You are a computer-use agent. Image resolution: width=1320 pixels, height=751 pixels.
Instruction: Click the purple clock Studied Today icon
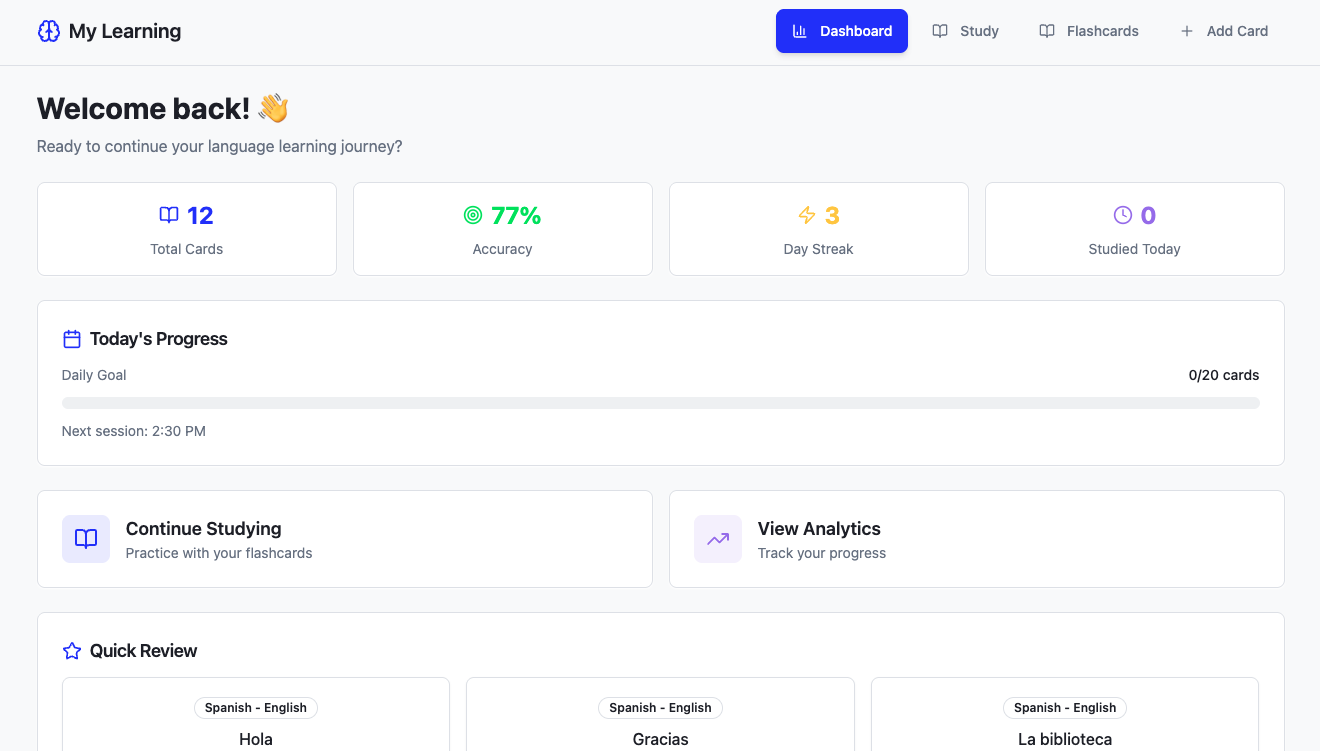(x=1123, y=215)
